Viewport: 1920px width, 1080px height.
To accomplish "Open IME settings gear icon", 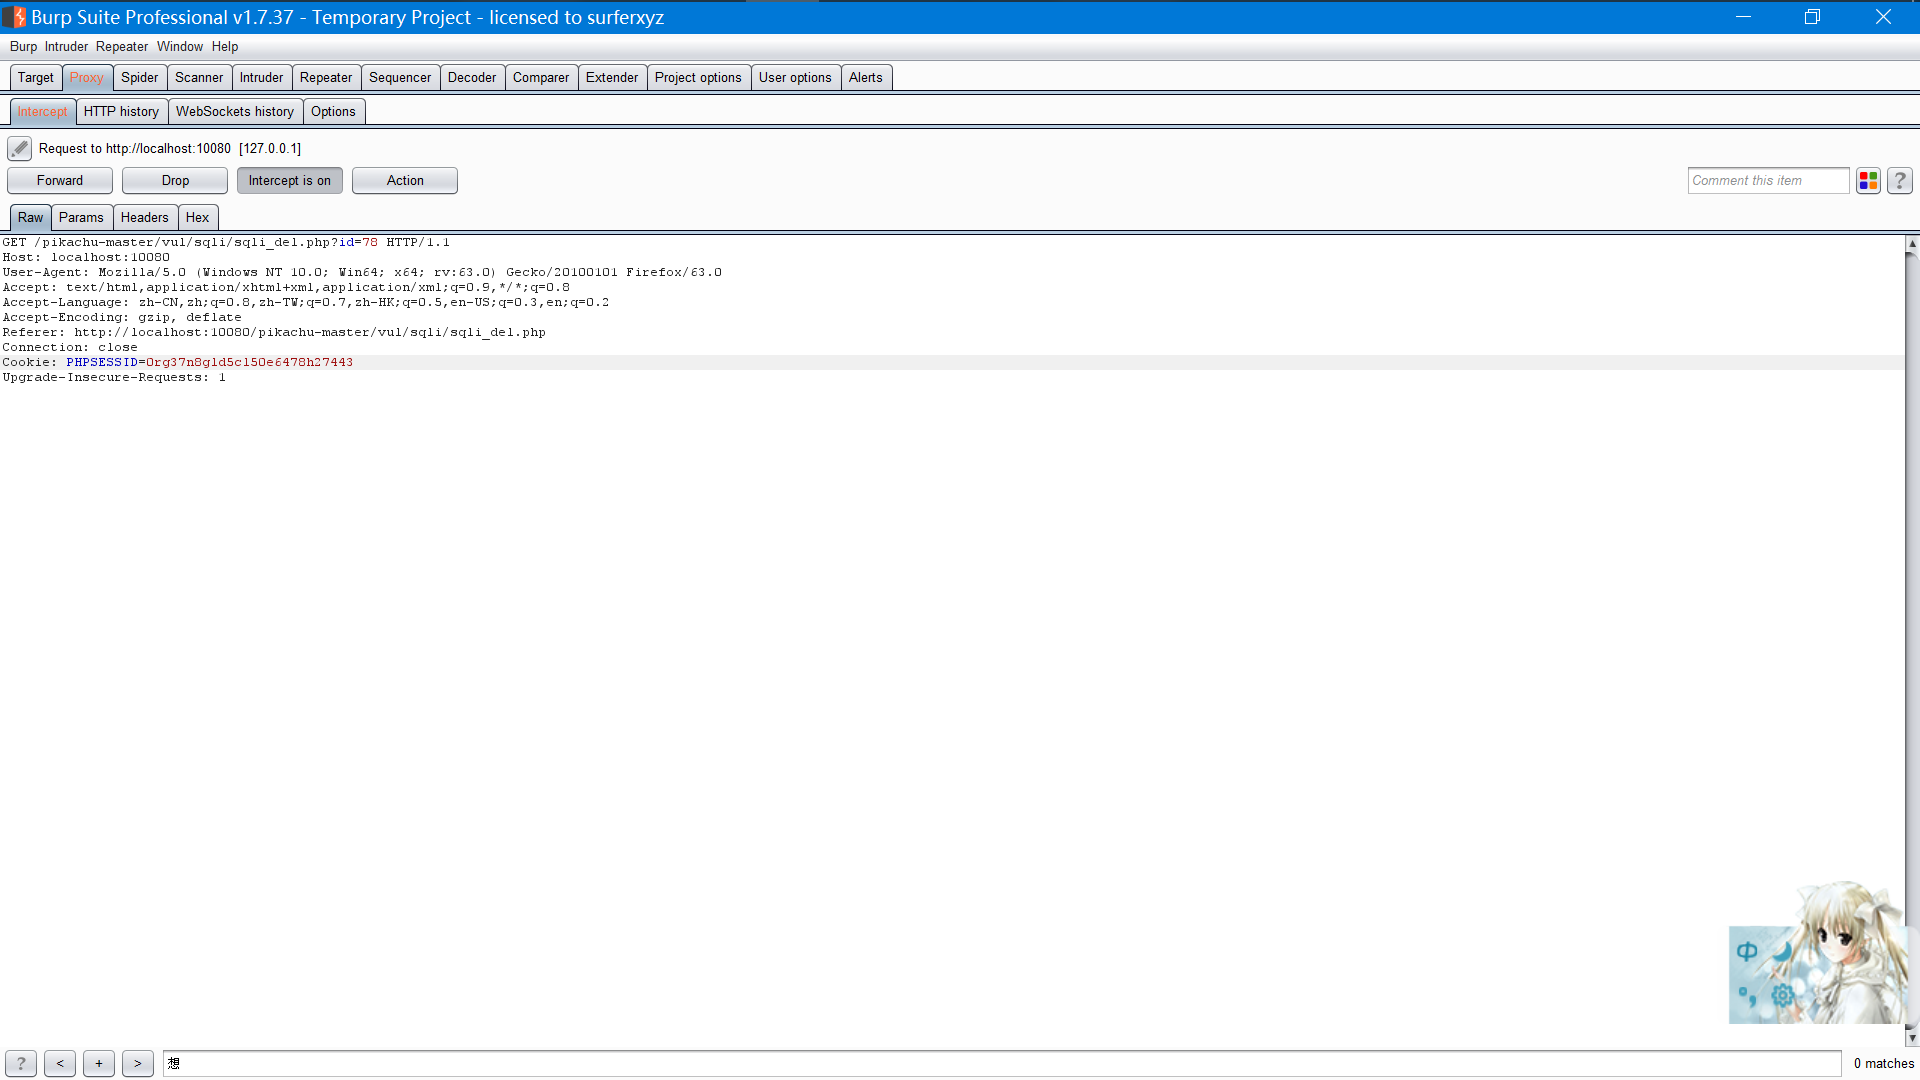I will pyautogui.click(x=1782, y=995).
